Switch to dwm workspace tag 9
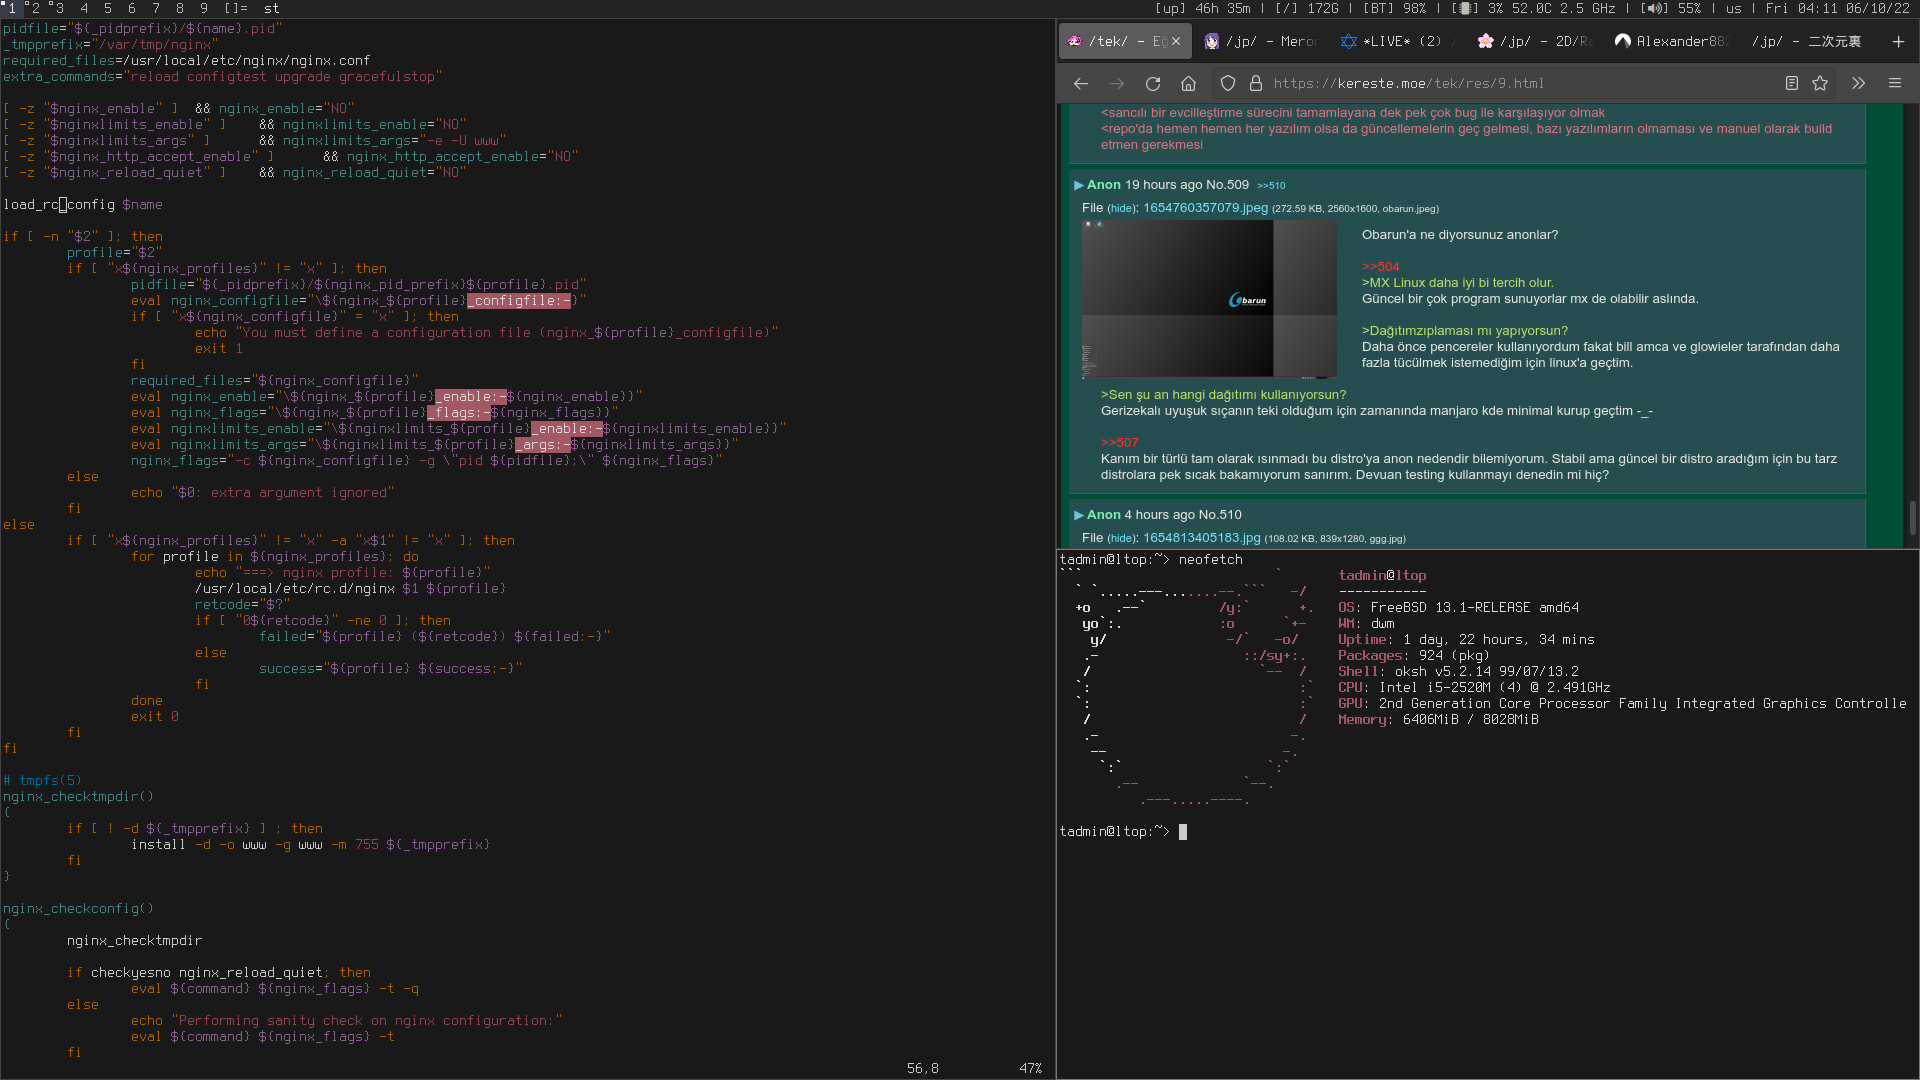This screenshot has width=1920, height=1080. (204, 8)
